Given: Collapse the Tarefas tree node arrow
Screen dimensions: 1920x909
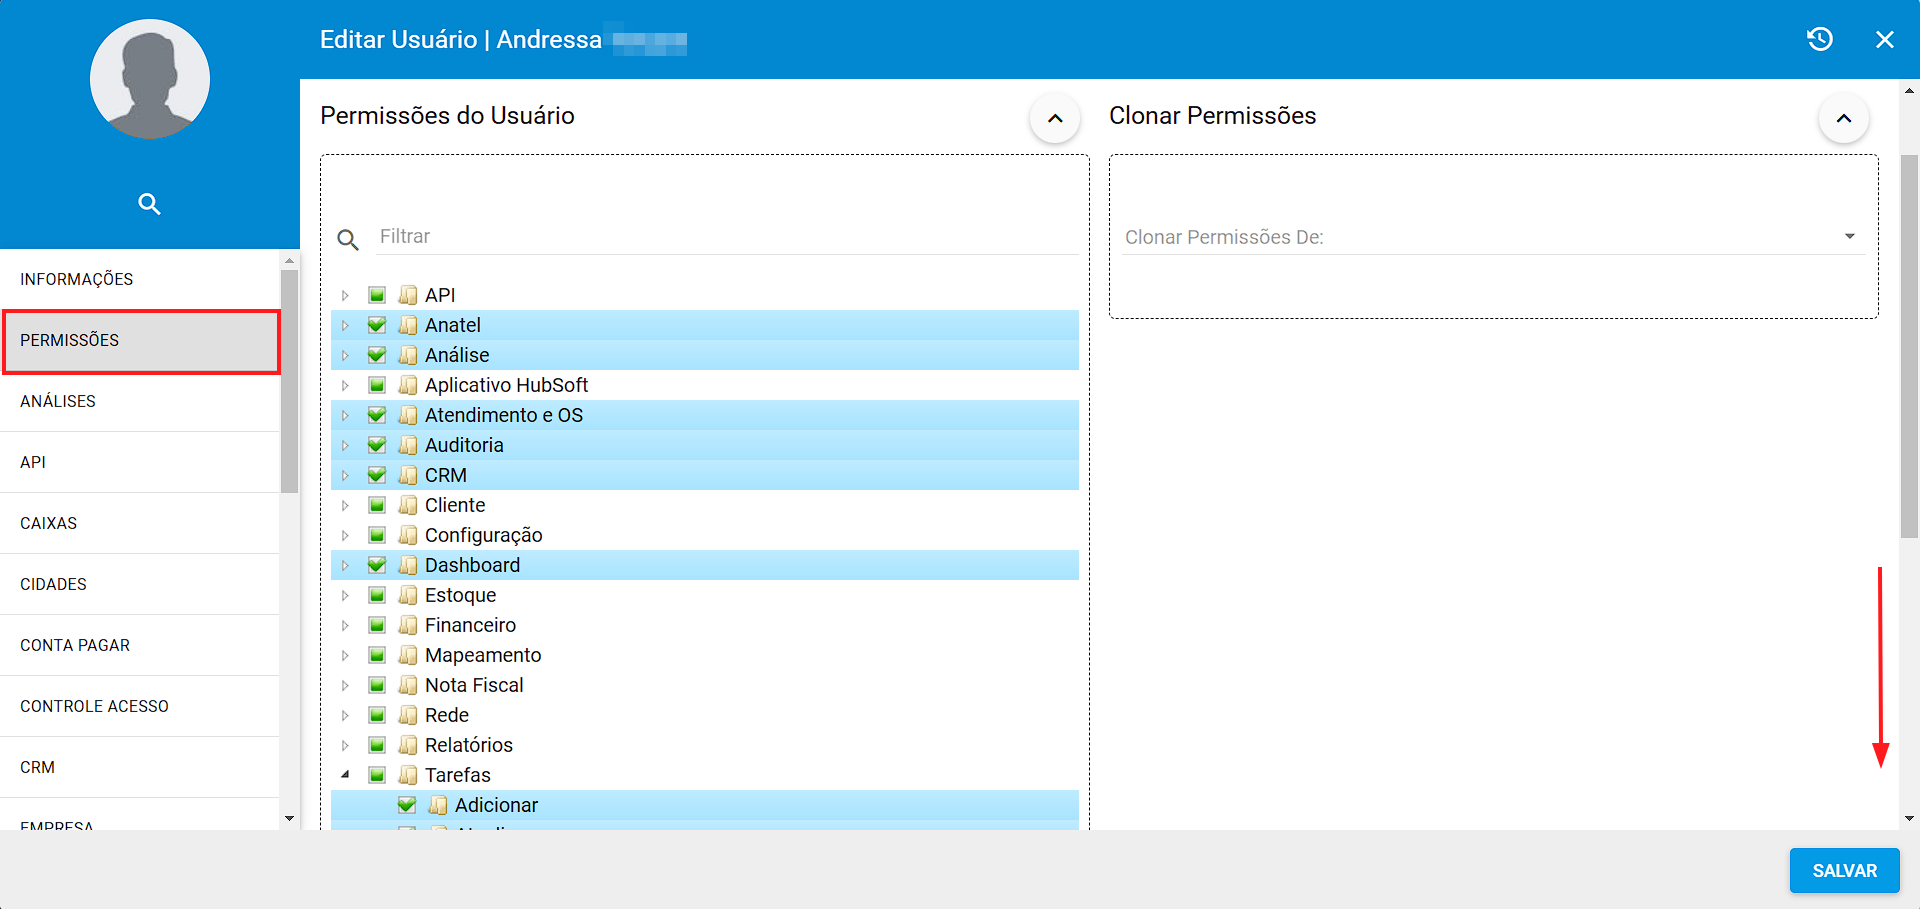Looking at the screenshot, I should (x=345, y=775).
